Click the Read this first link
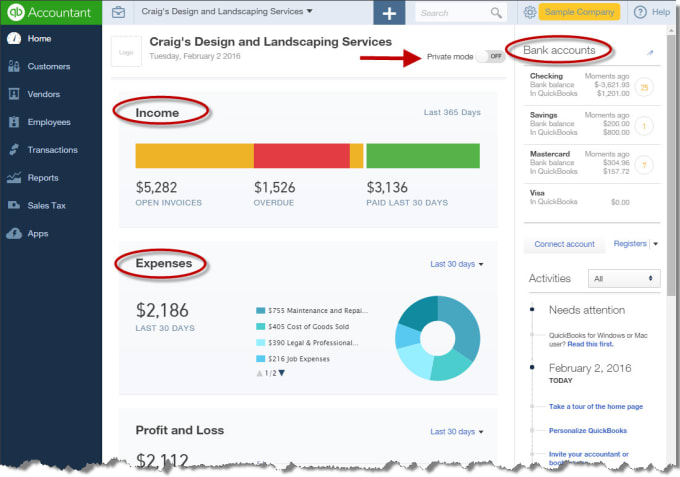The height and width of the screenshot is (477, 680). point(590,344)
